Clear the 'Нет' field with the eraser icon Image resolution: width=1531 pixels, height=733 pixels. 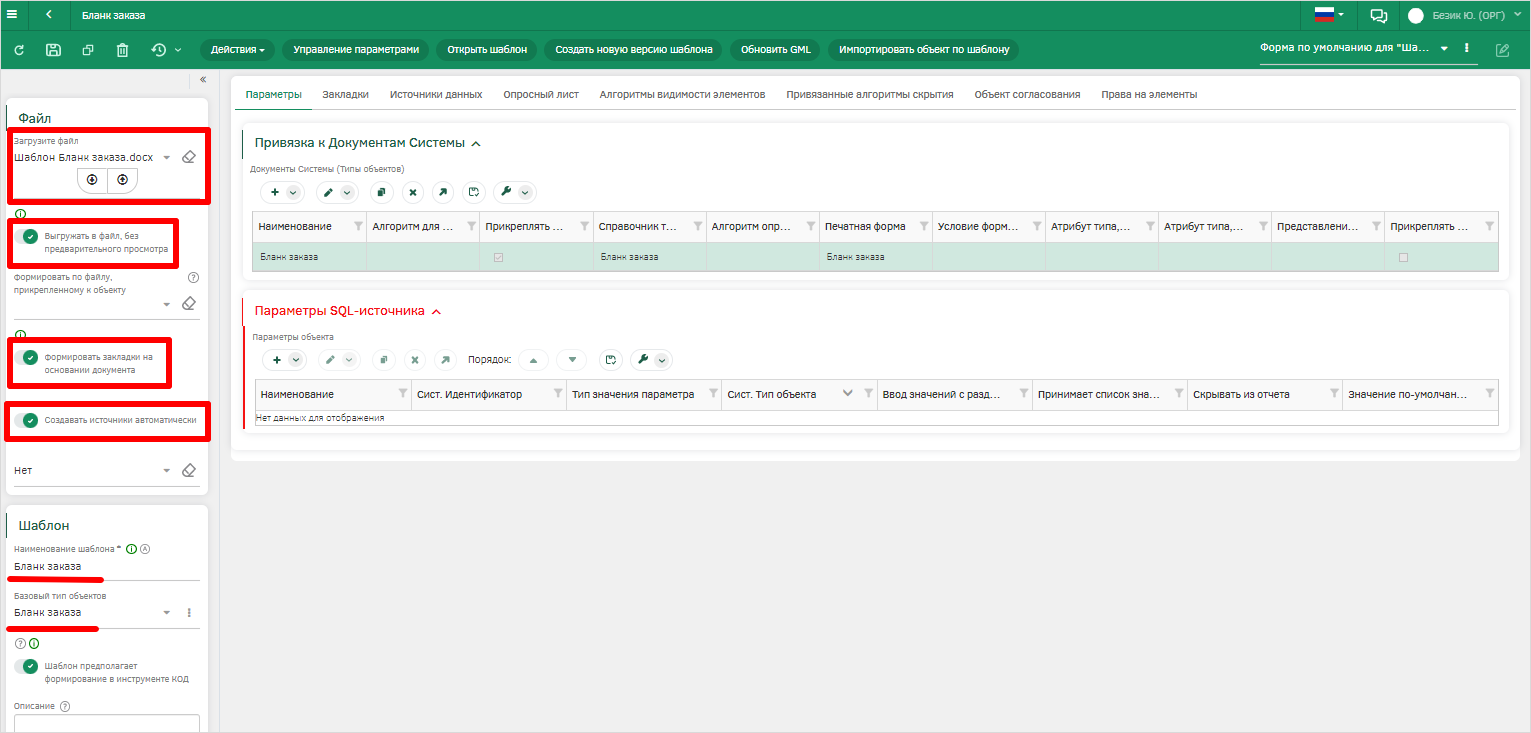click(x=189, y=470)
